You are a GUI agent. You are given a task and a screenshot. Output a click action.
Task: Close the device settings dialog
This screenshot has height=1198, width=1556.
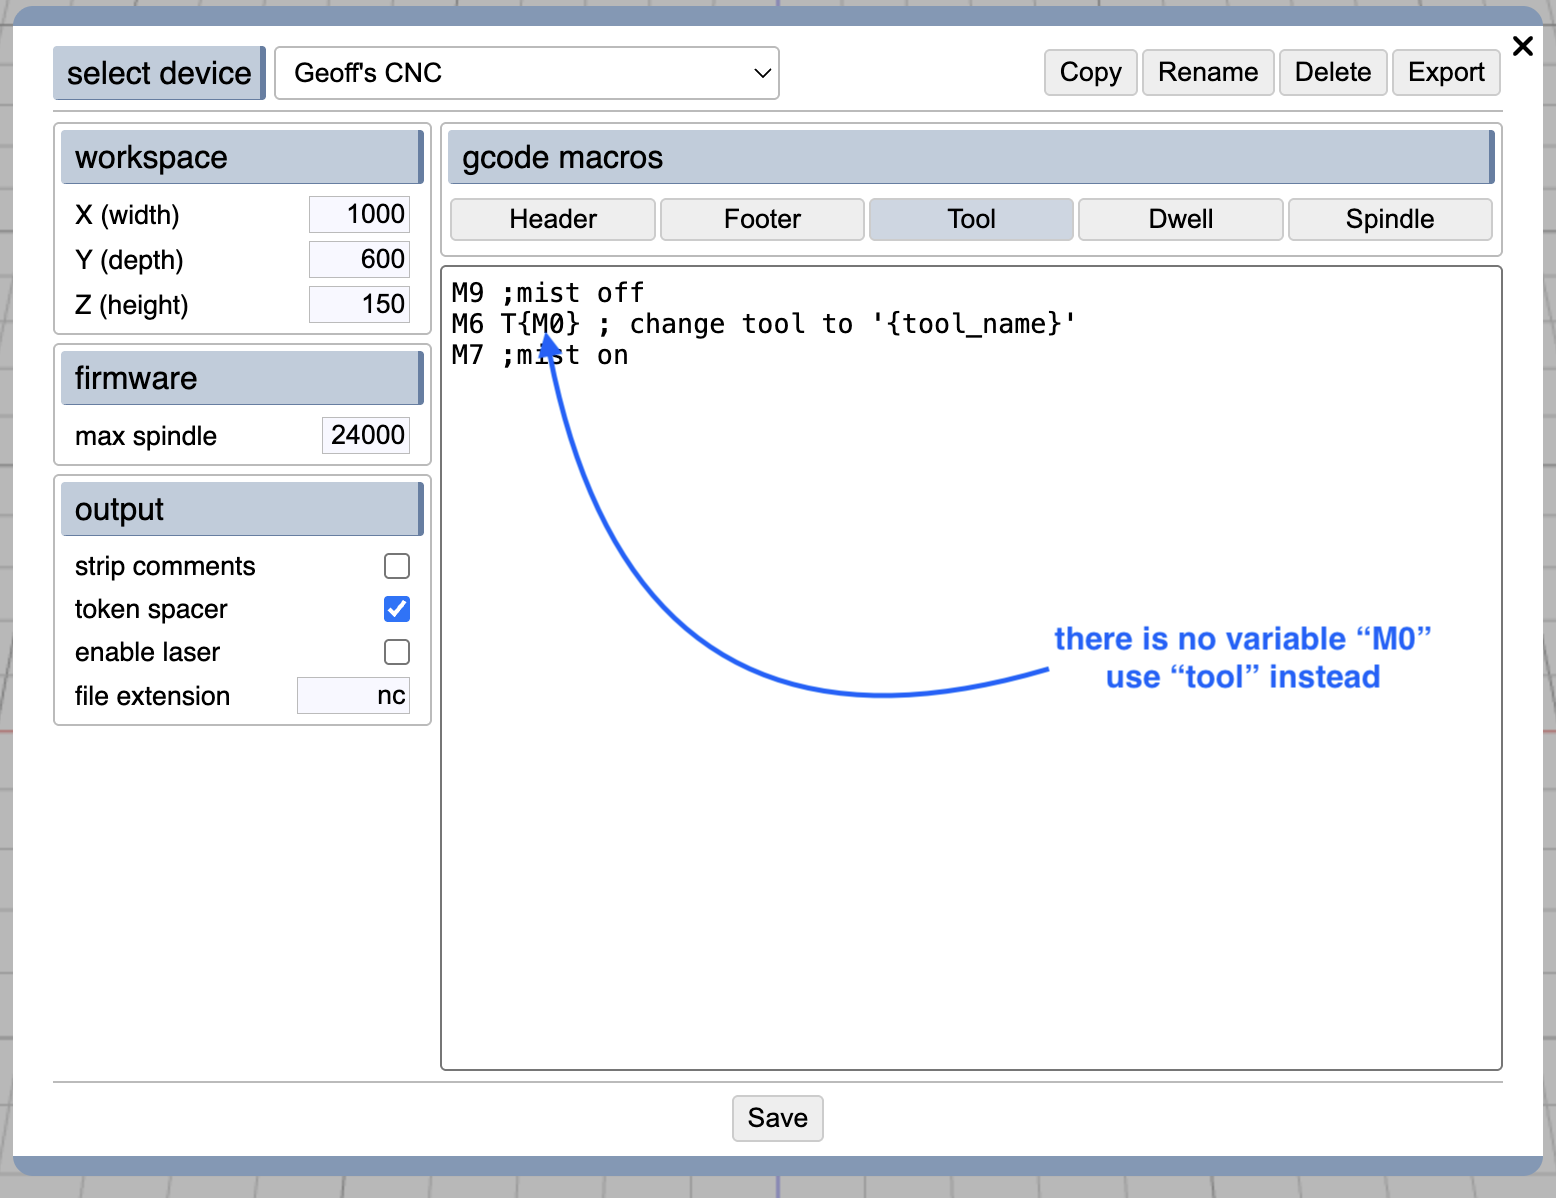click(x=1522, y=46)
